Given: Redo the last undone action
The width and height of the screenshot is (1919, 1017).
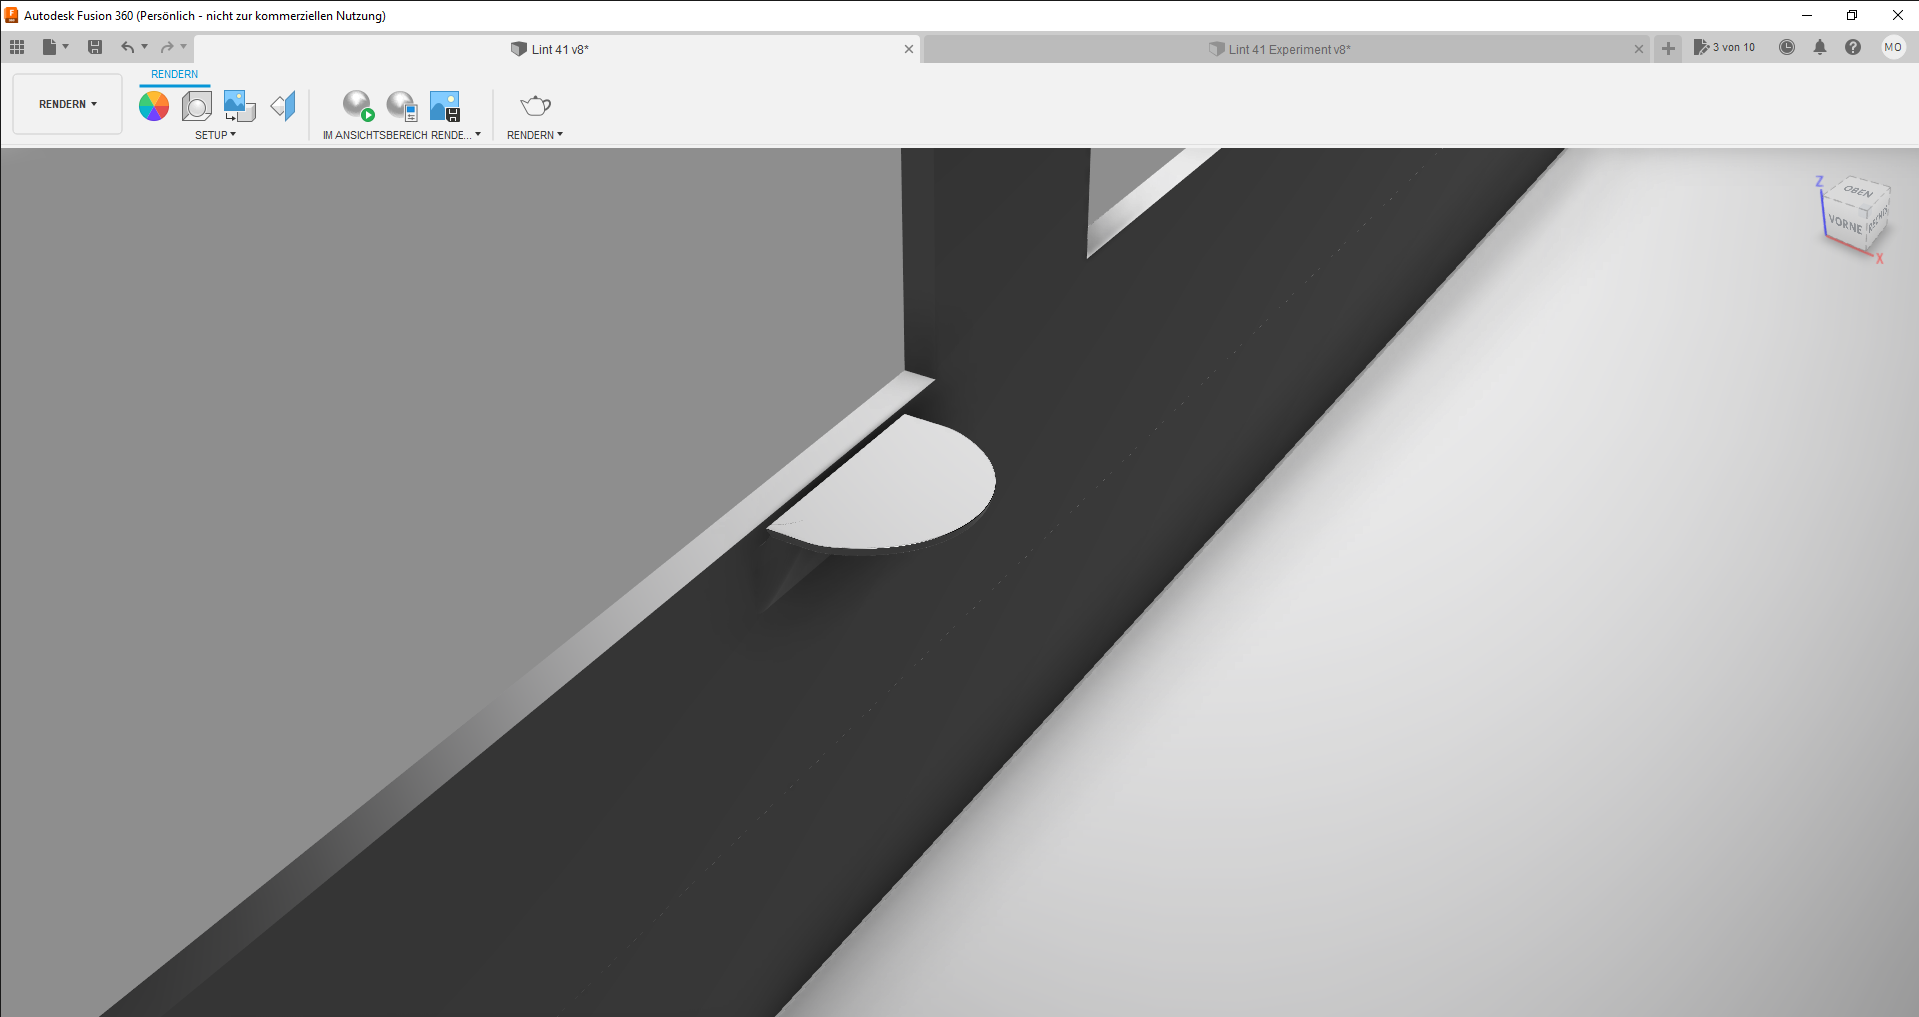Looking at the screenshot, I should pos(167,47).
